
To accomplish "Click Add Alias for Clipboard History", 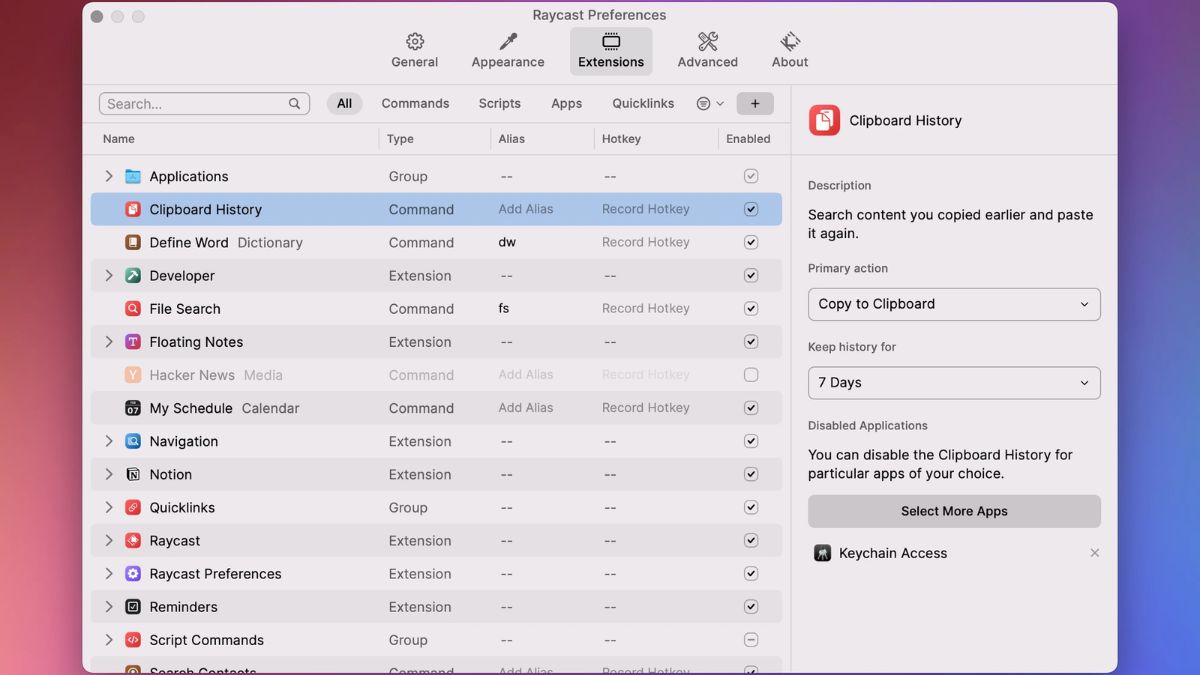I will pos(526,209).
